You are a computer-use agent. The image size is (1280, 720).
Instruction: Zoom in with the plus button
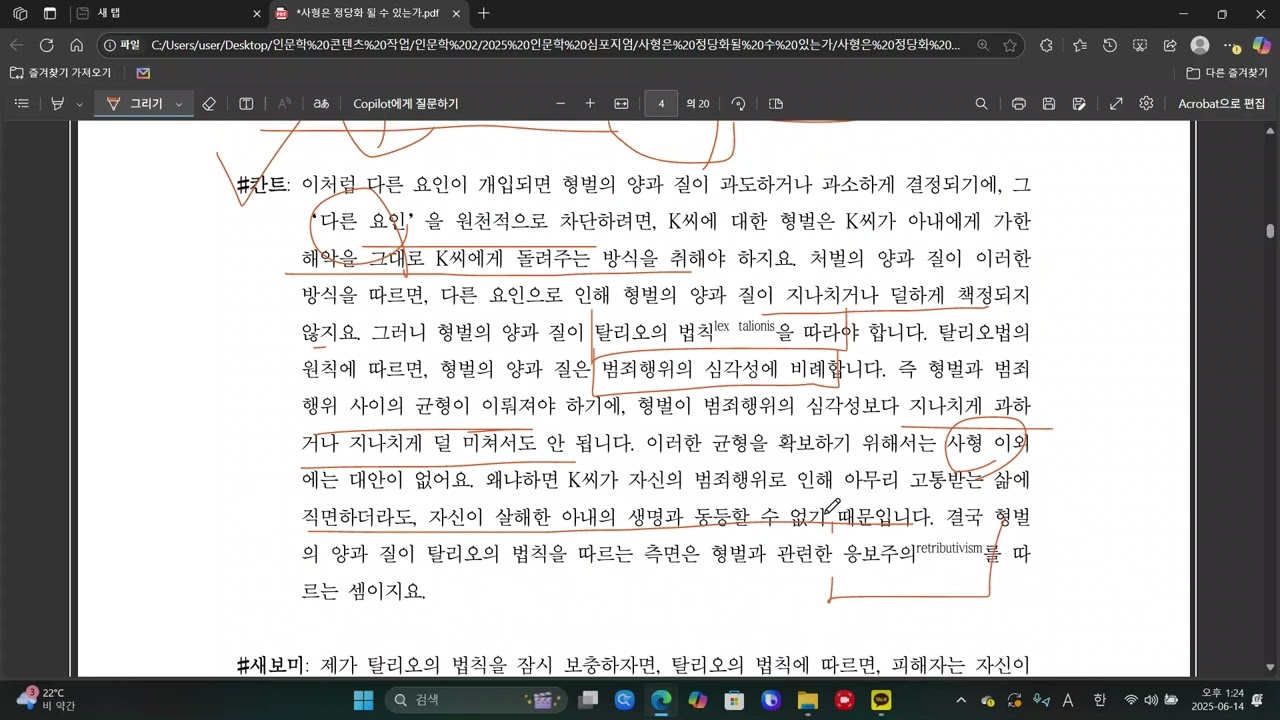tap(590, 104)
